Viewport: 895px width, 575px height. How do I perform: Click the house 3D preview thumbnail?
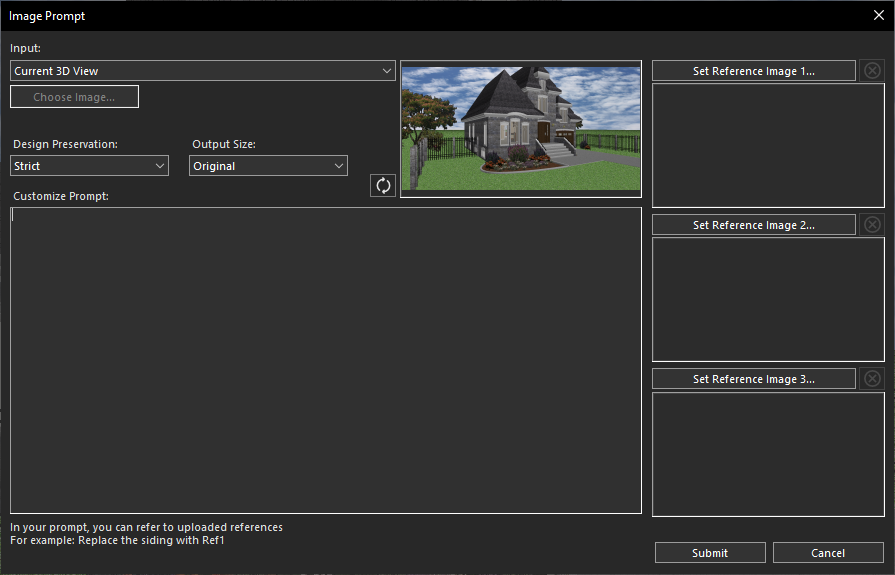(521, 129)
